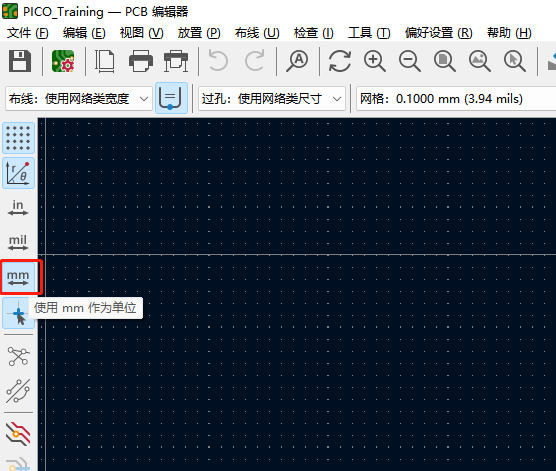Refresh the view with the circular arrows icon

pyautogui.click(x=340, y=61)
